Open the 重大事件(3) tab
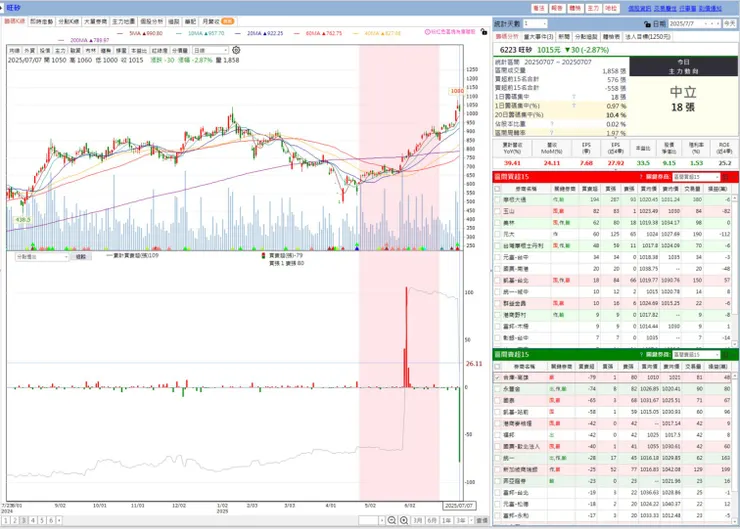This screenshot has width=740, height=529. pos(538,37)
